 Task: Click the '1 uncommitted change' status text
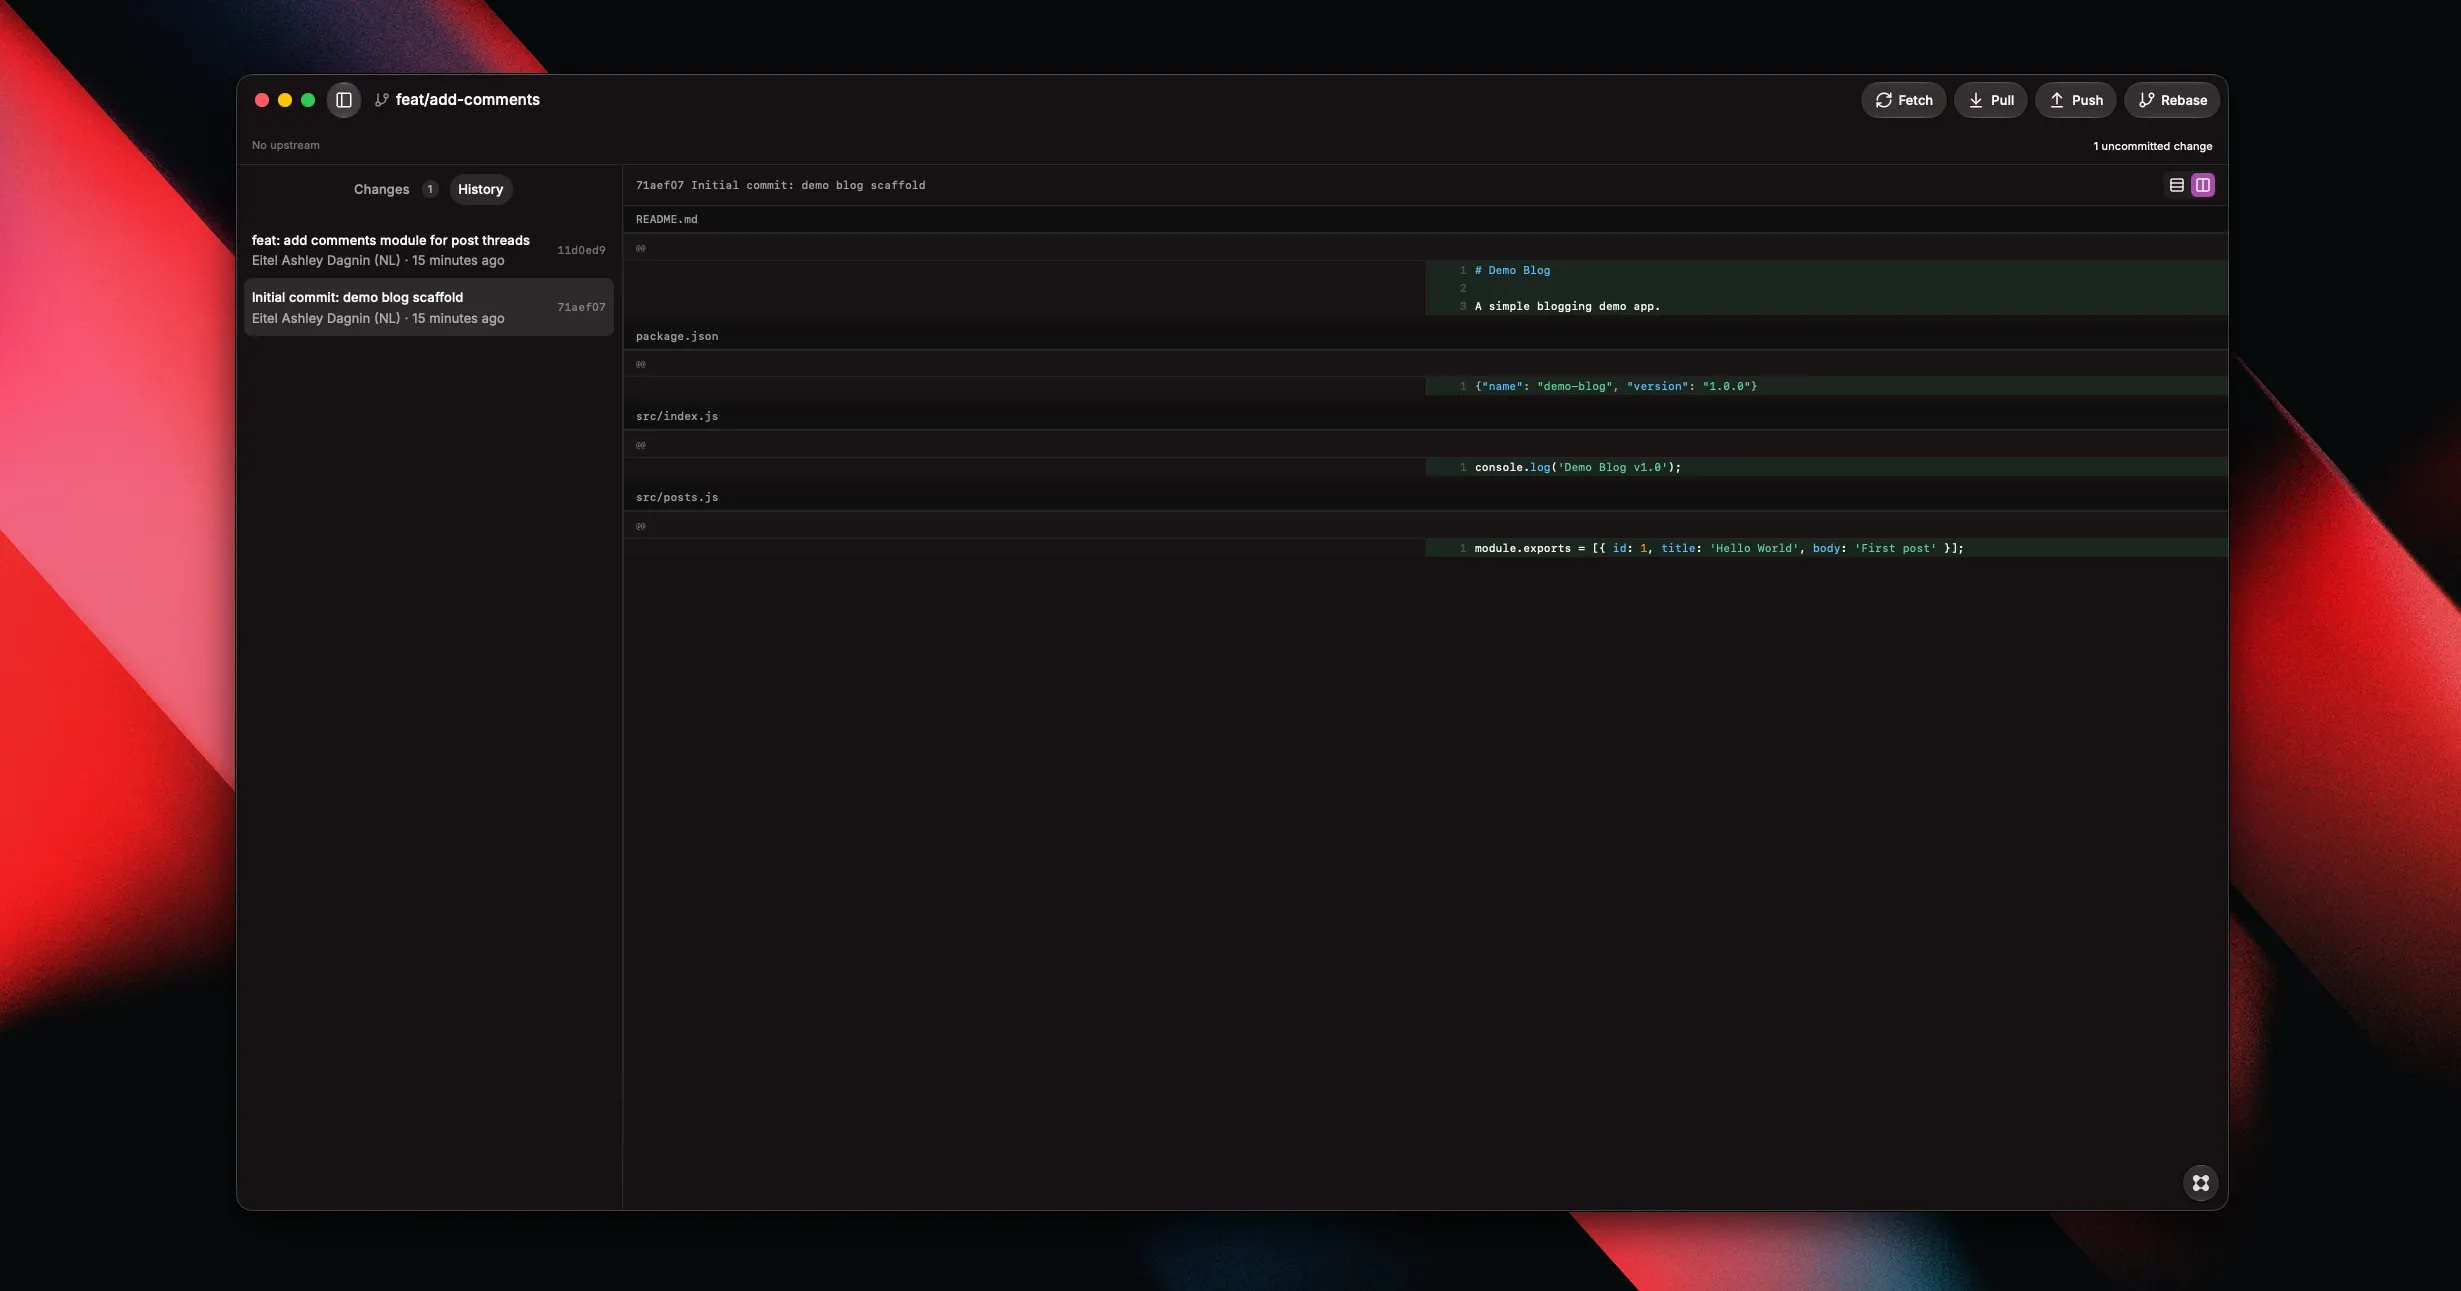(x=2152, y=146)
